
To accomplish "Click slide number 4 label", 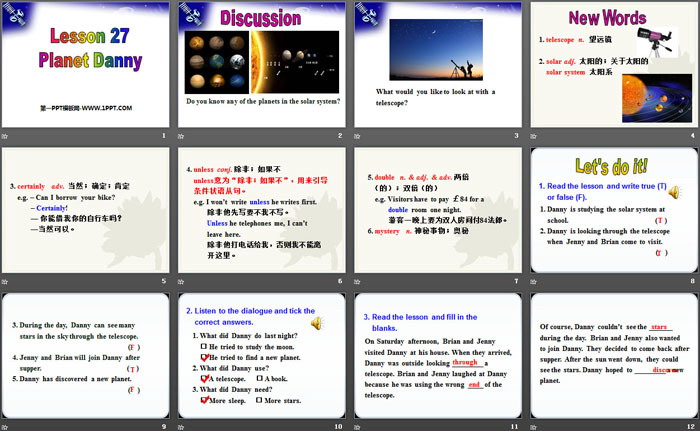I will tap(692, 135).
